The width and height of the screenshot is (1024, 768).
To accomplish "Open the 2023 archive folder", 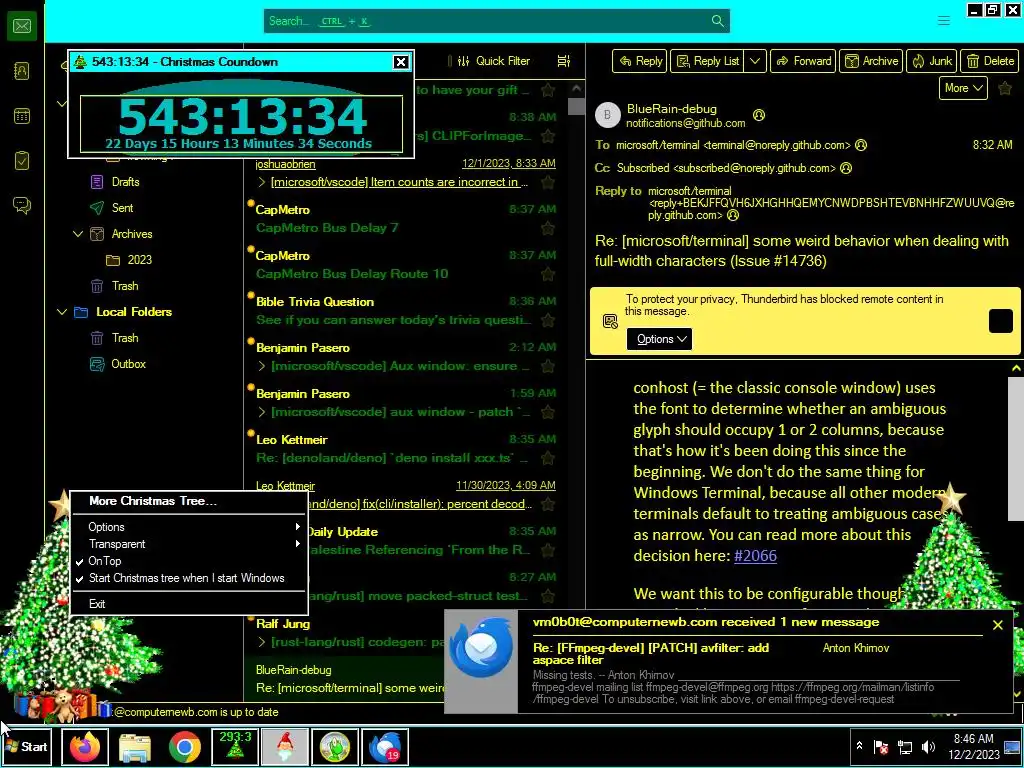I will (x=139, y=260).
